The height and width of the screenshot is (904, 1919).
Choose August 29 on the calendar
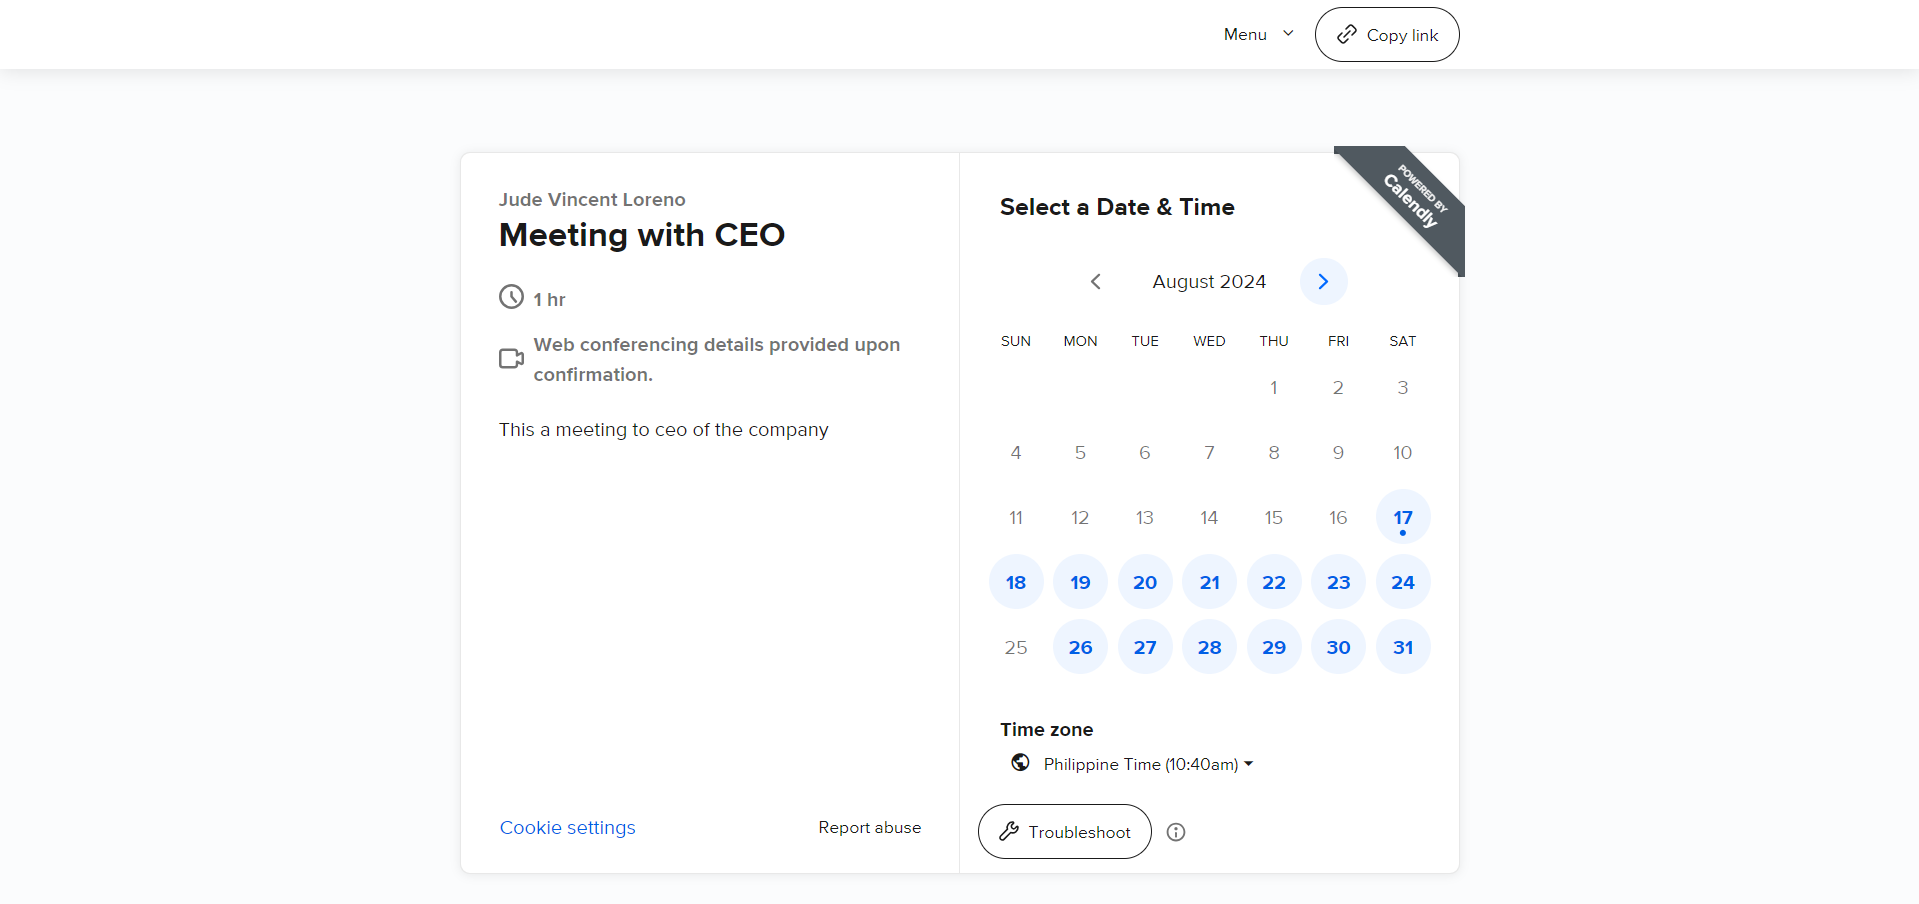click(x=1273, y=648)
